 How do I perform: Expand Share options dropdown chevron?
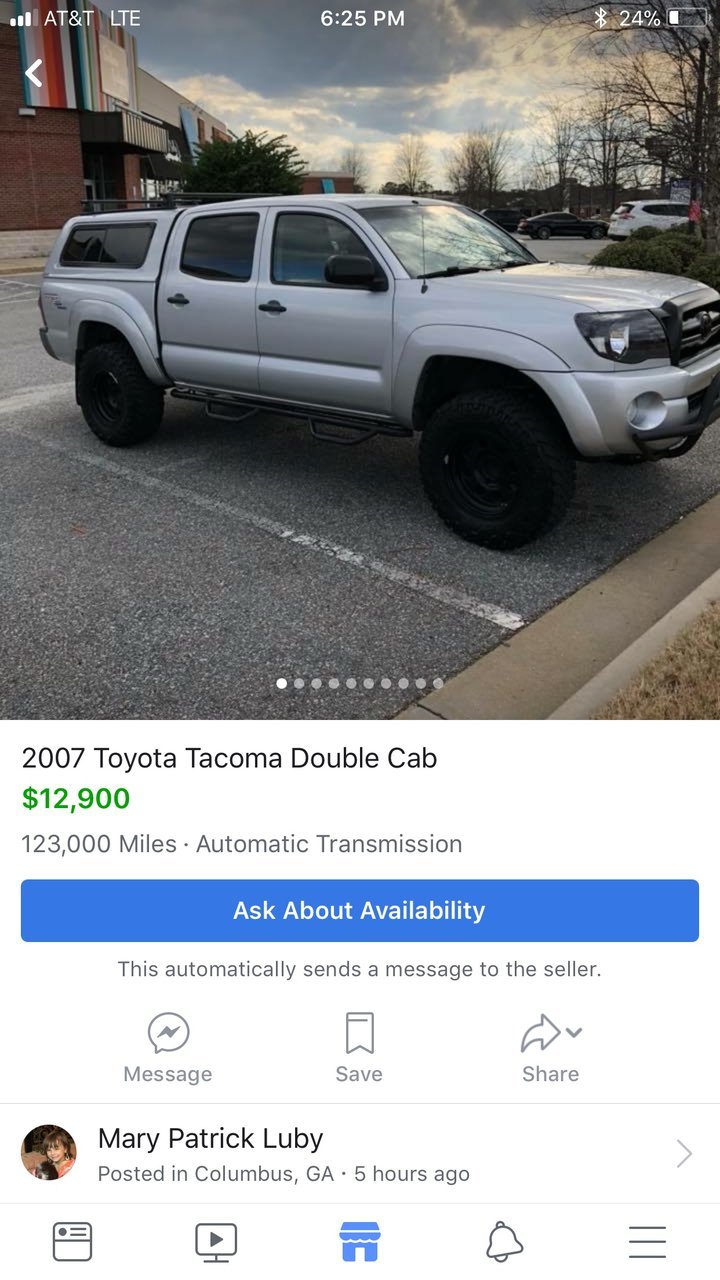(x=574, y=1032)
